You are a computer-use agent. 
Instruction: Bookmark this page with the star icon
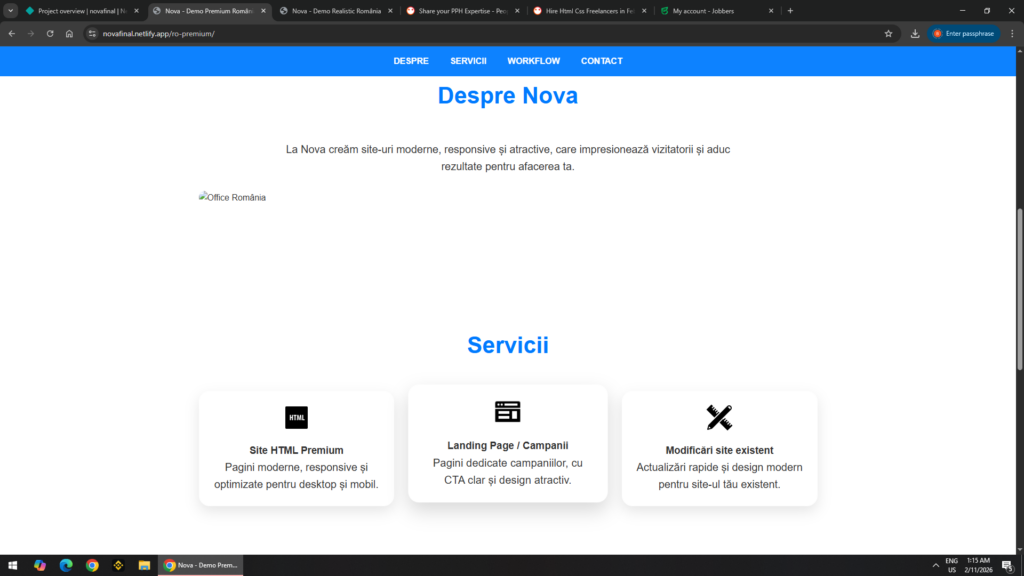[x=888, y=33]
